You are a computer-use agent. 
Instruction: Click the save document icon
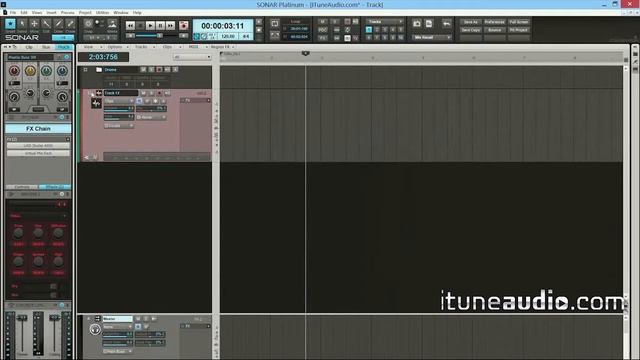[x=429, y=24]
